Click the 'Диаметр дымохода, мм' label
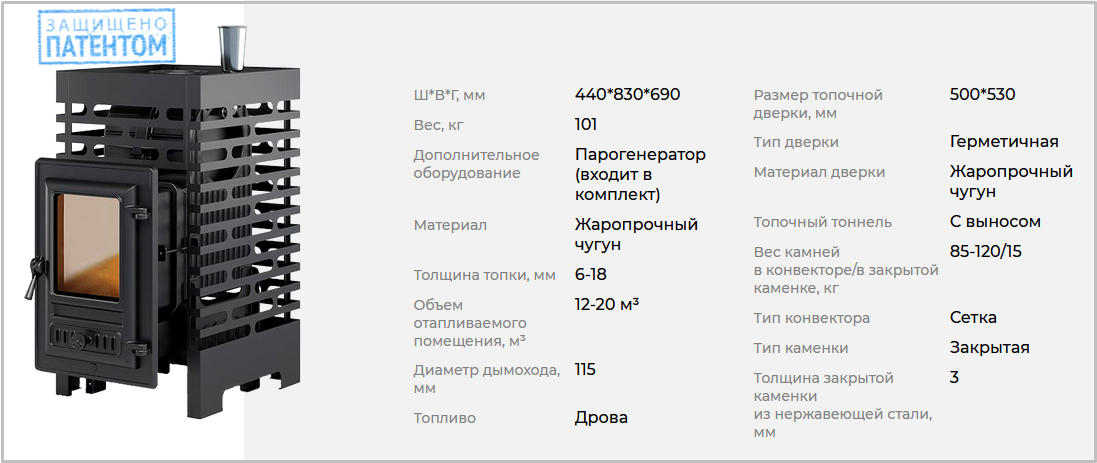The image size is (1097, 463). click(487, 379)
